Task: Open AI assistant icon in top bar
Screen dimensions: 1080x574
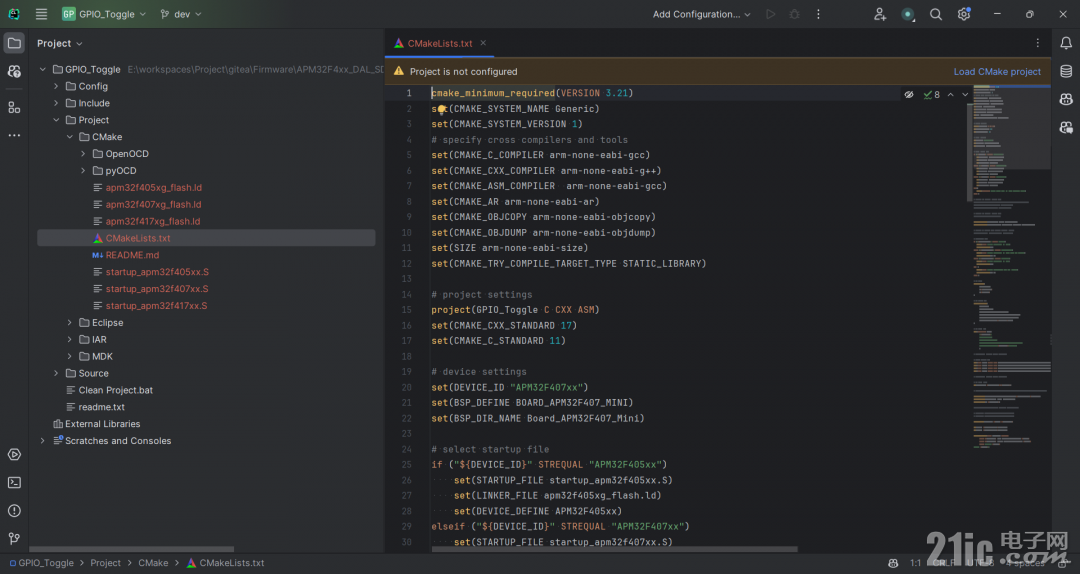Action: pos(908,14)
